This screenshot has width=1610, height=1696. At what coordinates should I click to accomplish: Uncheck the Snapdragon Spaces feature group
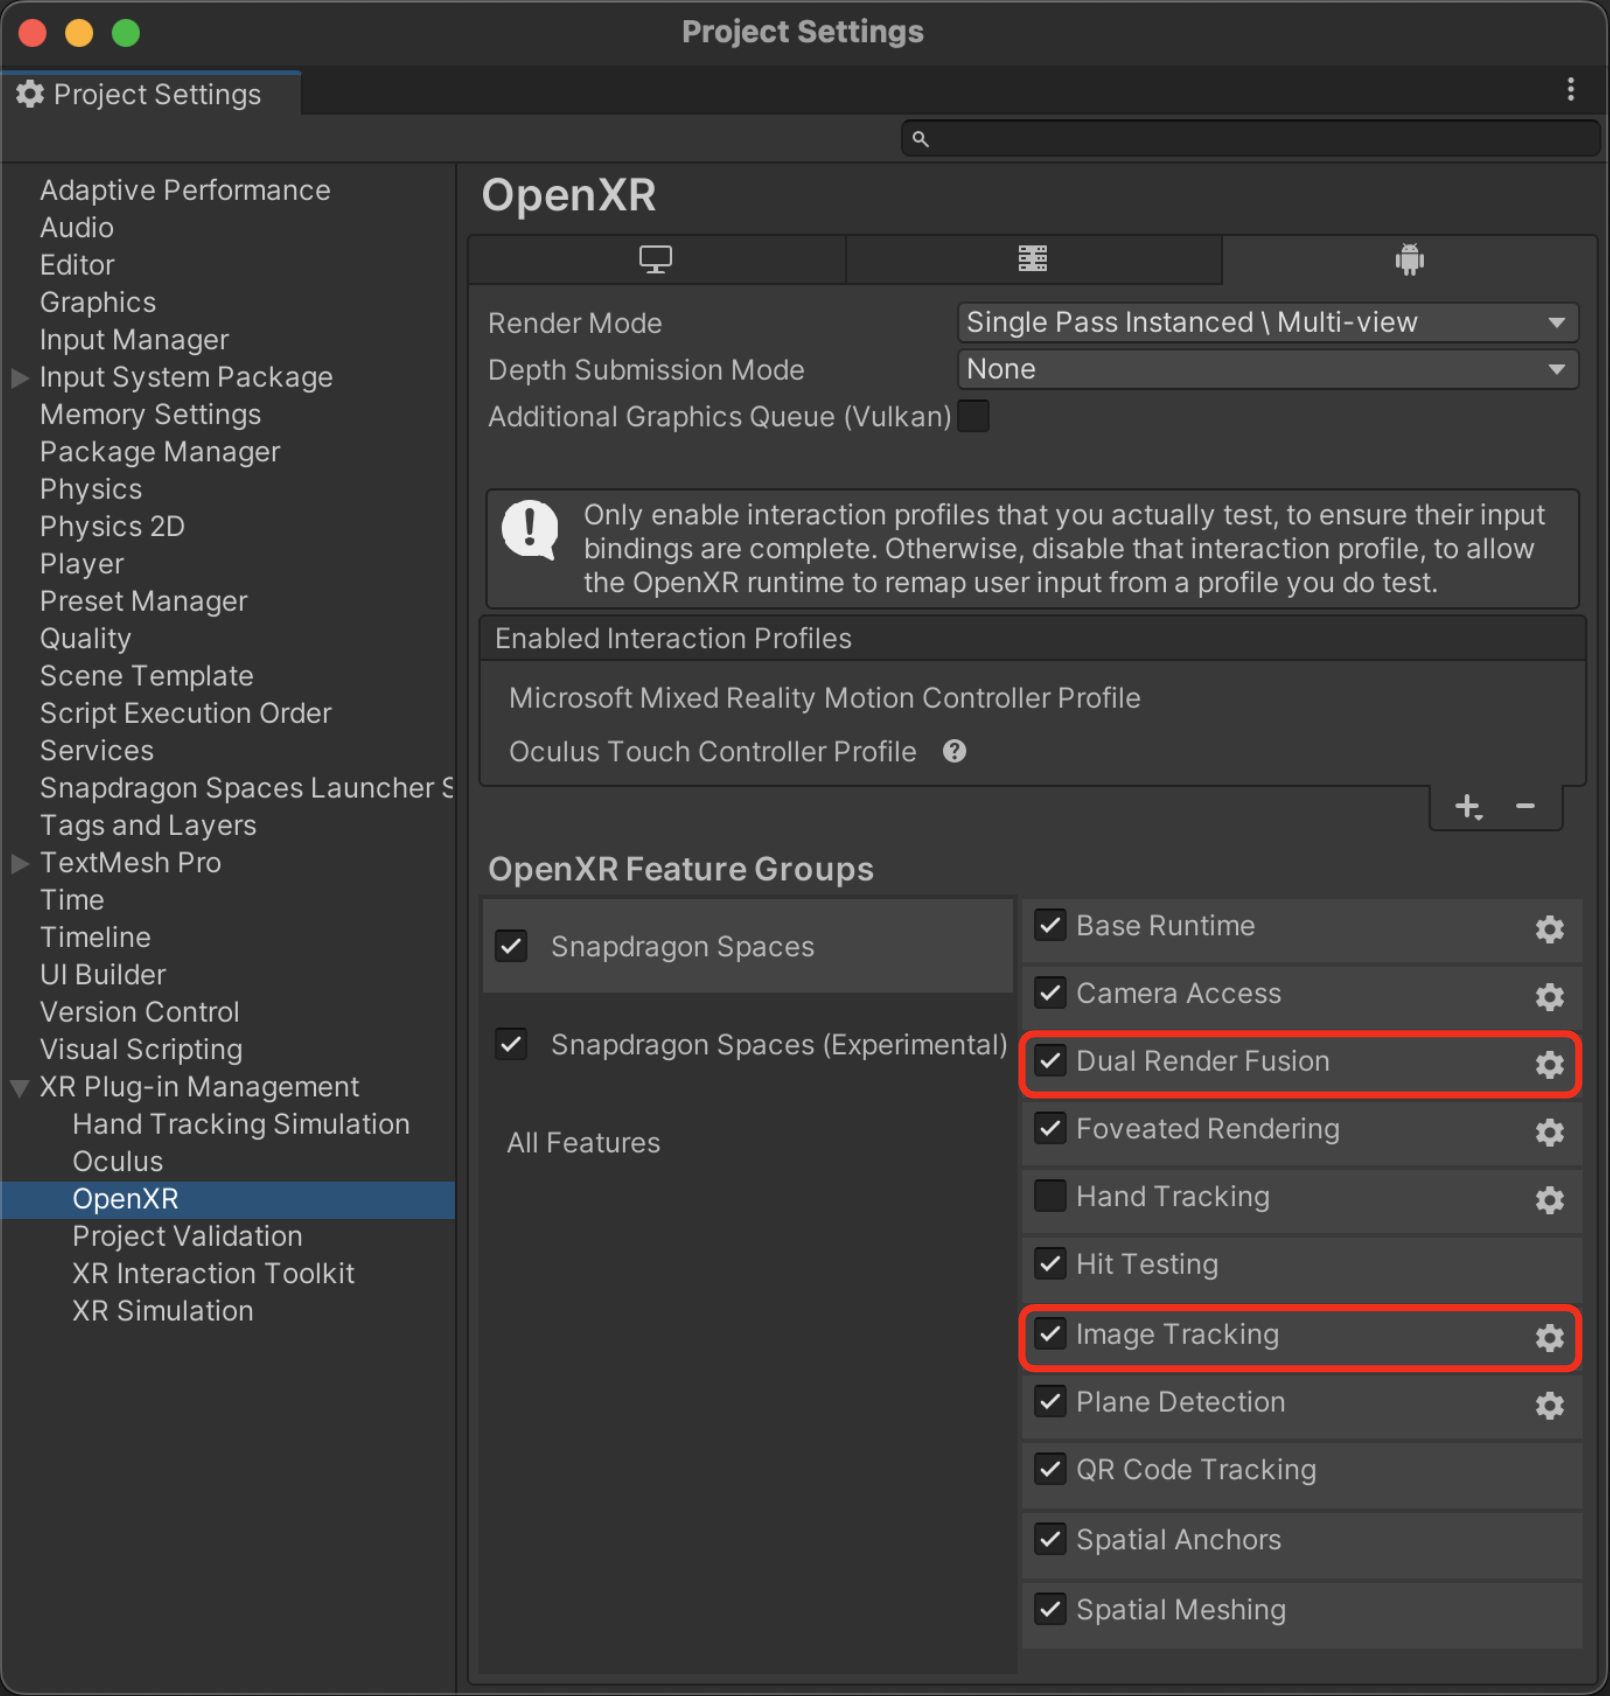[511, 946]
